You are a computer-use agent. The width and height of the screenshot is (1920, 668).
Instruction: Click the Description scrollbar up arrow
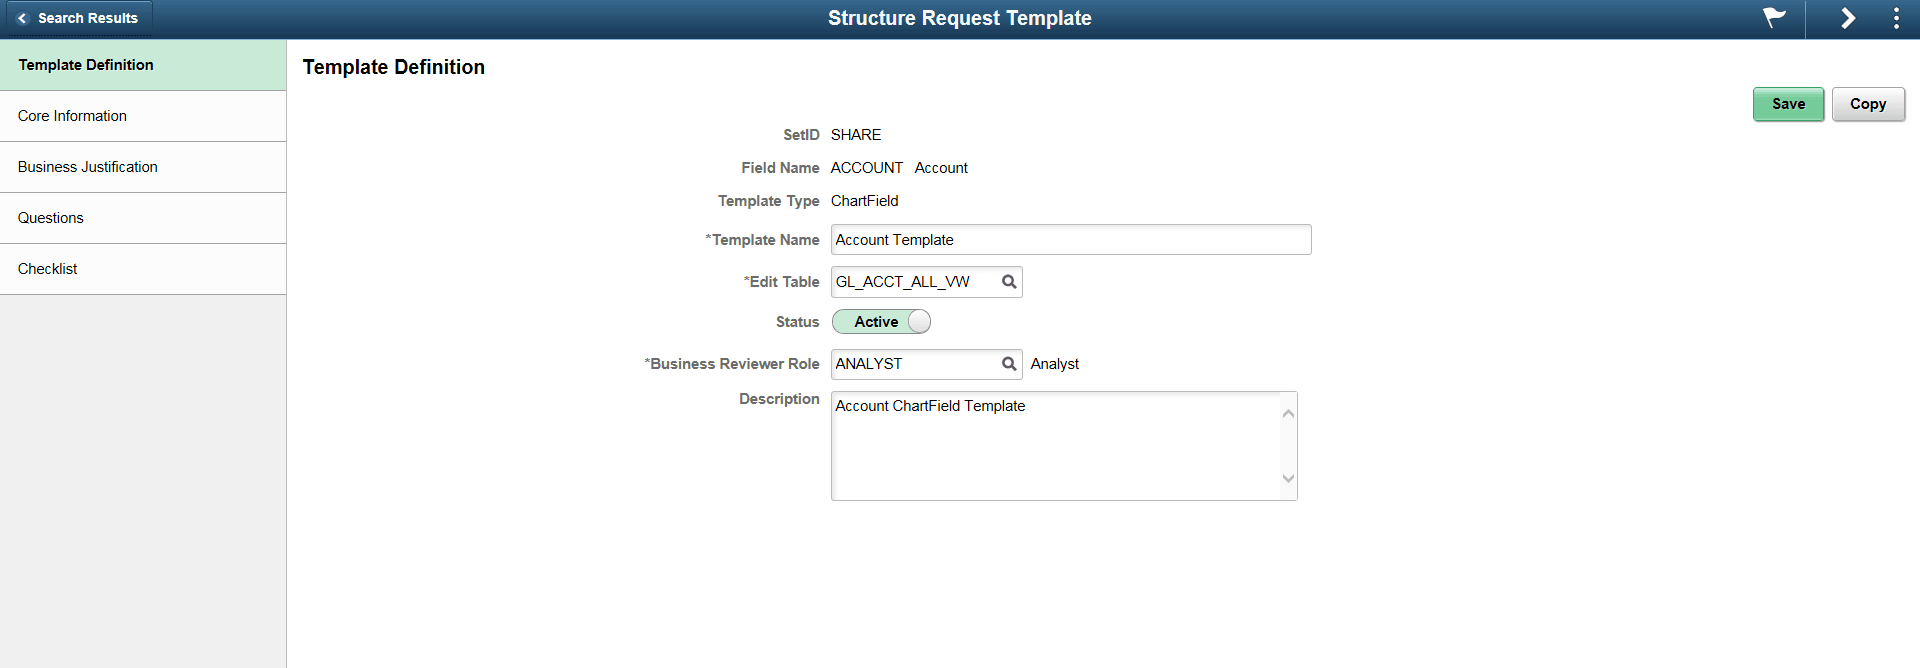[1288, 411]
